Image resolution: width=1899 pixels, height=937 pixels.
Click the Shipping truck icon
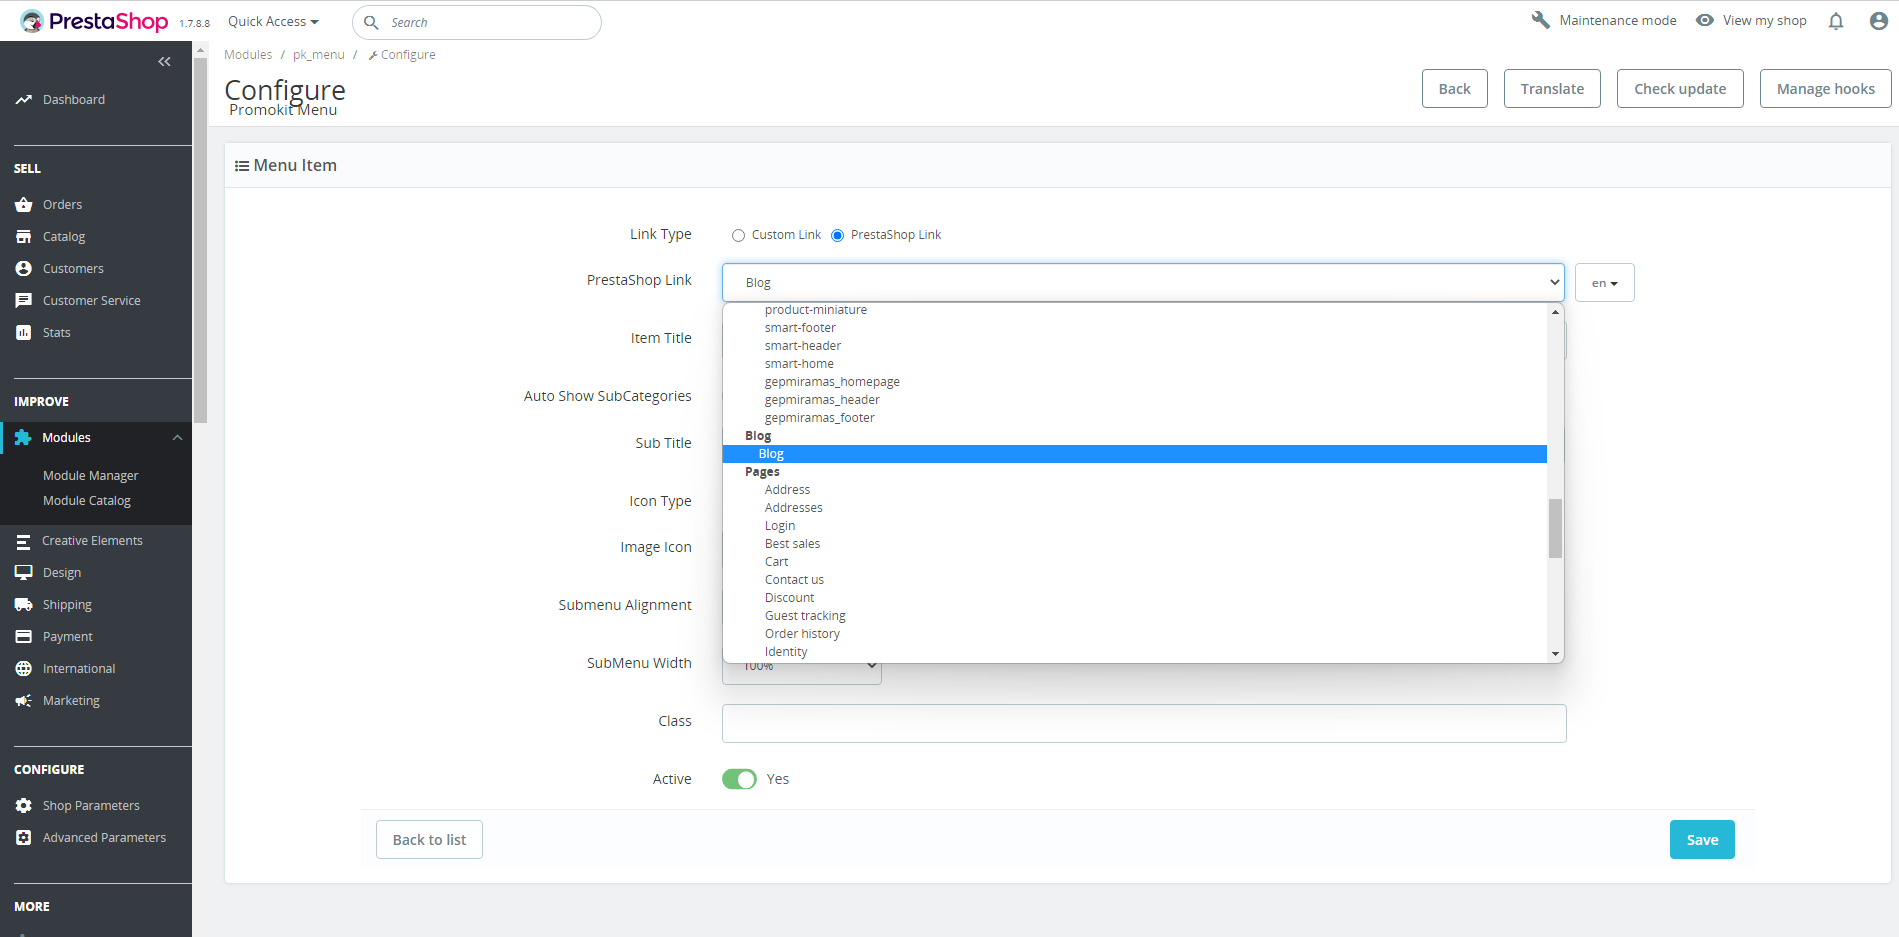pos(24,605)
